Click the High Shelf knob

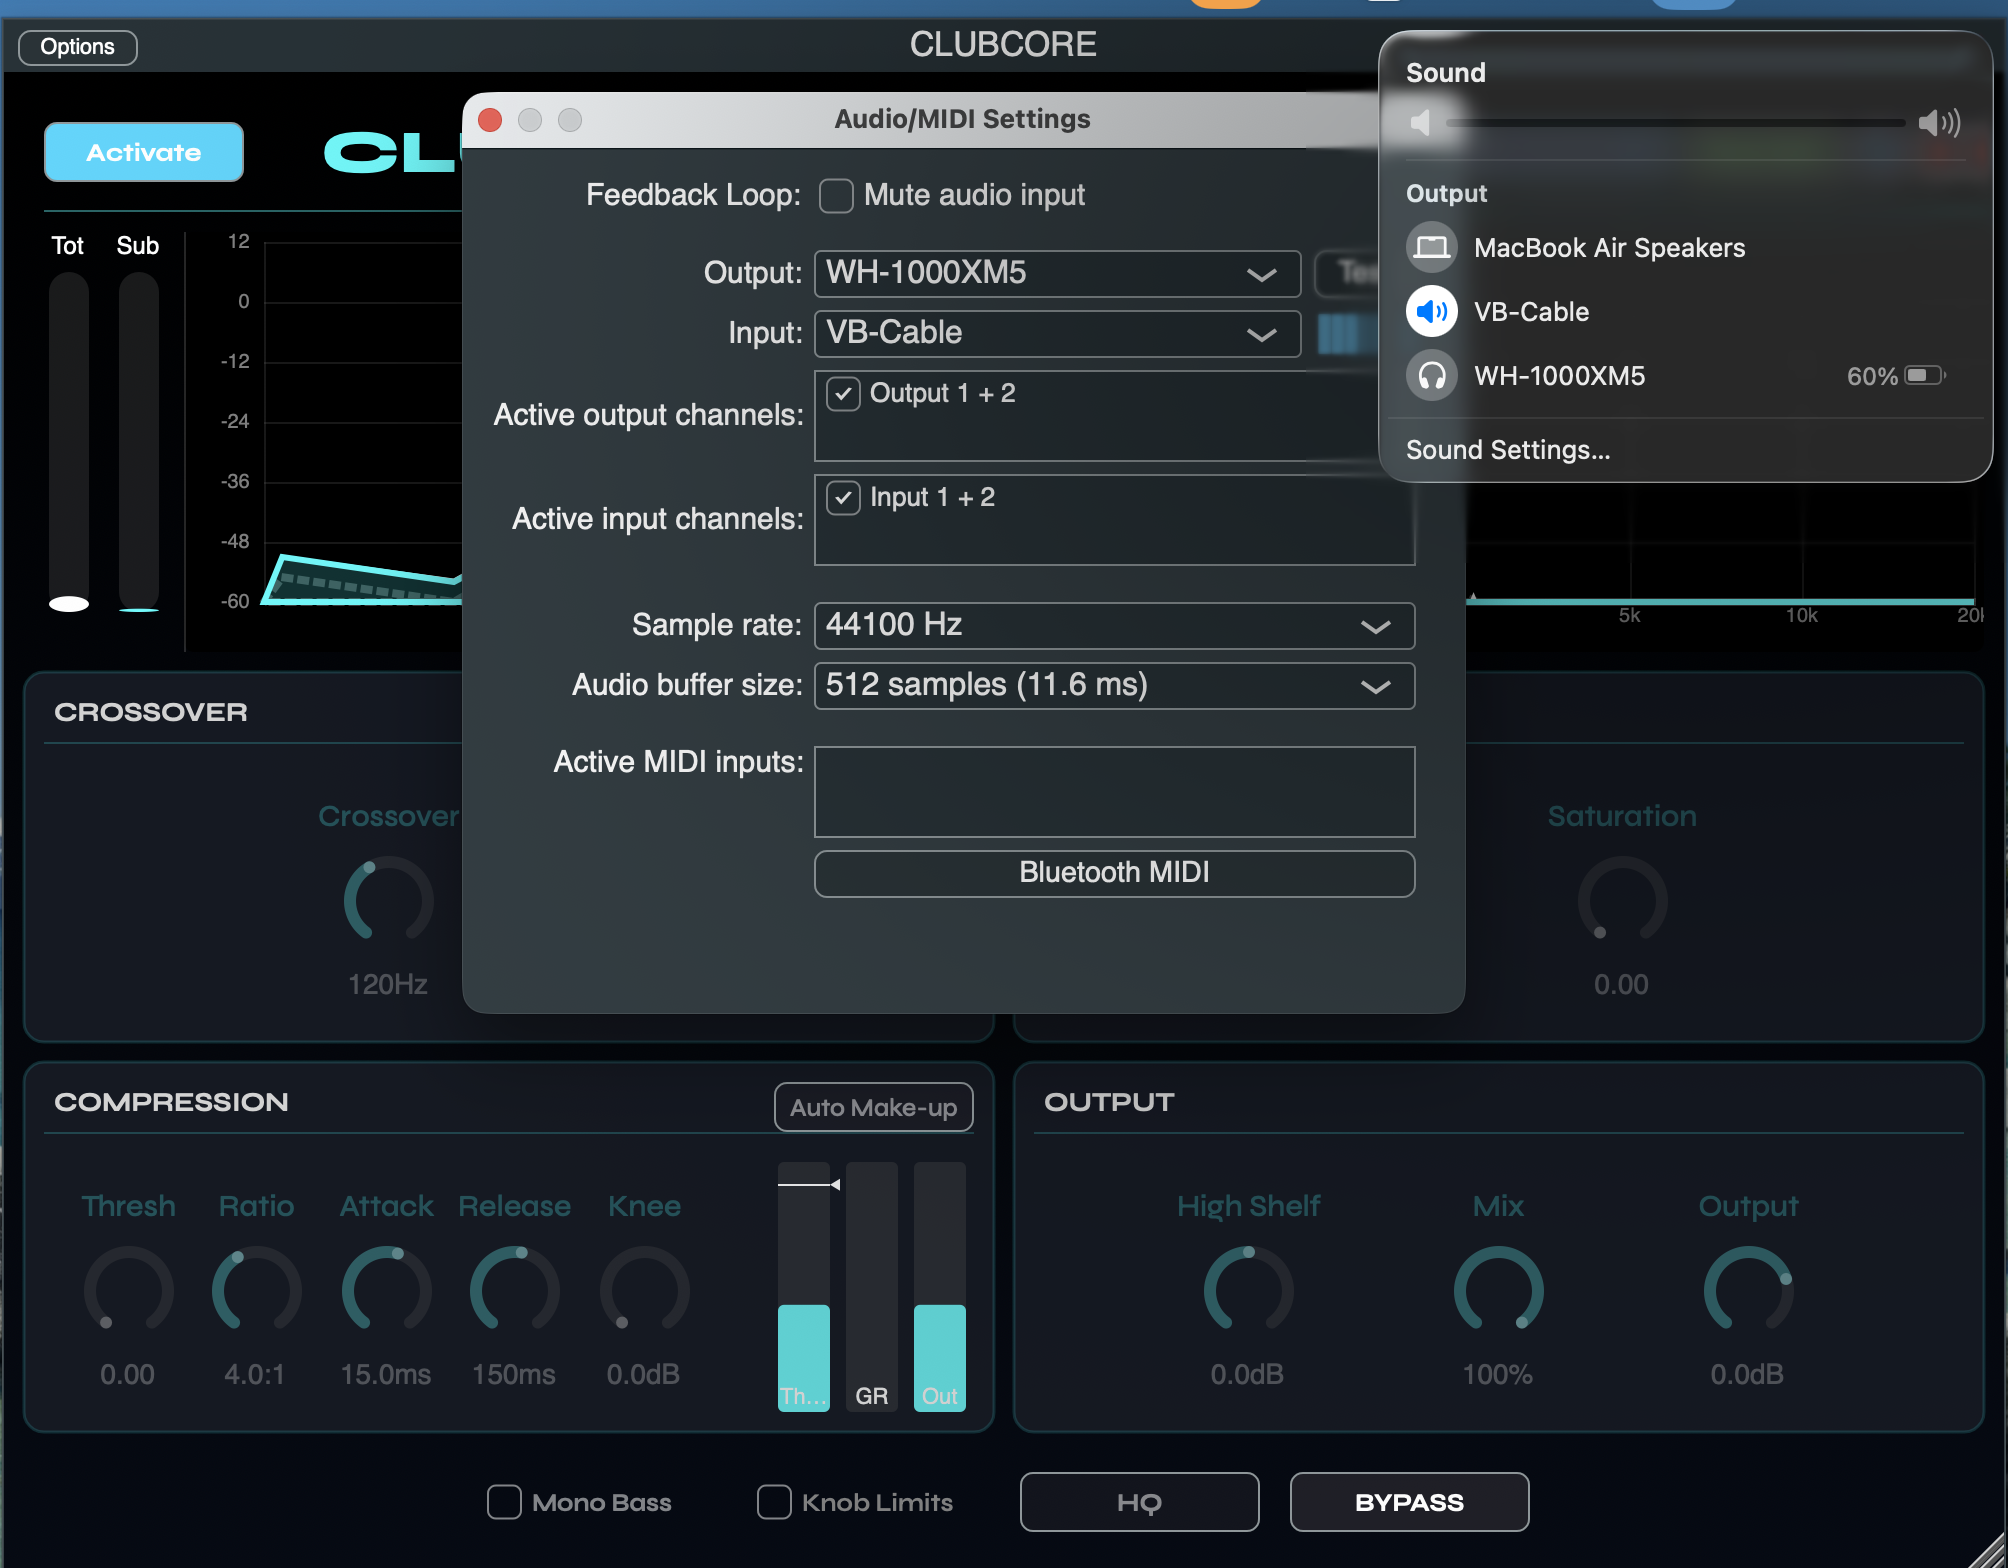(x=1247, y=1289)
